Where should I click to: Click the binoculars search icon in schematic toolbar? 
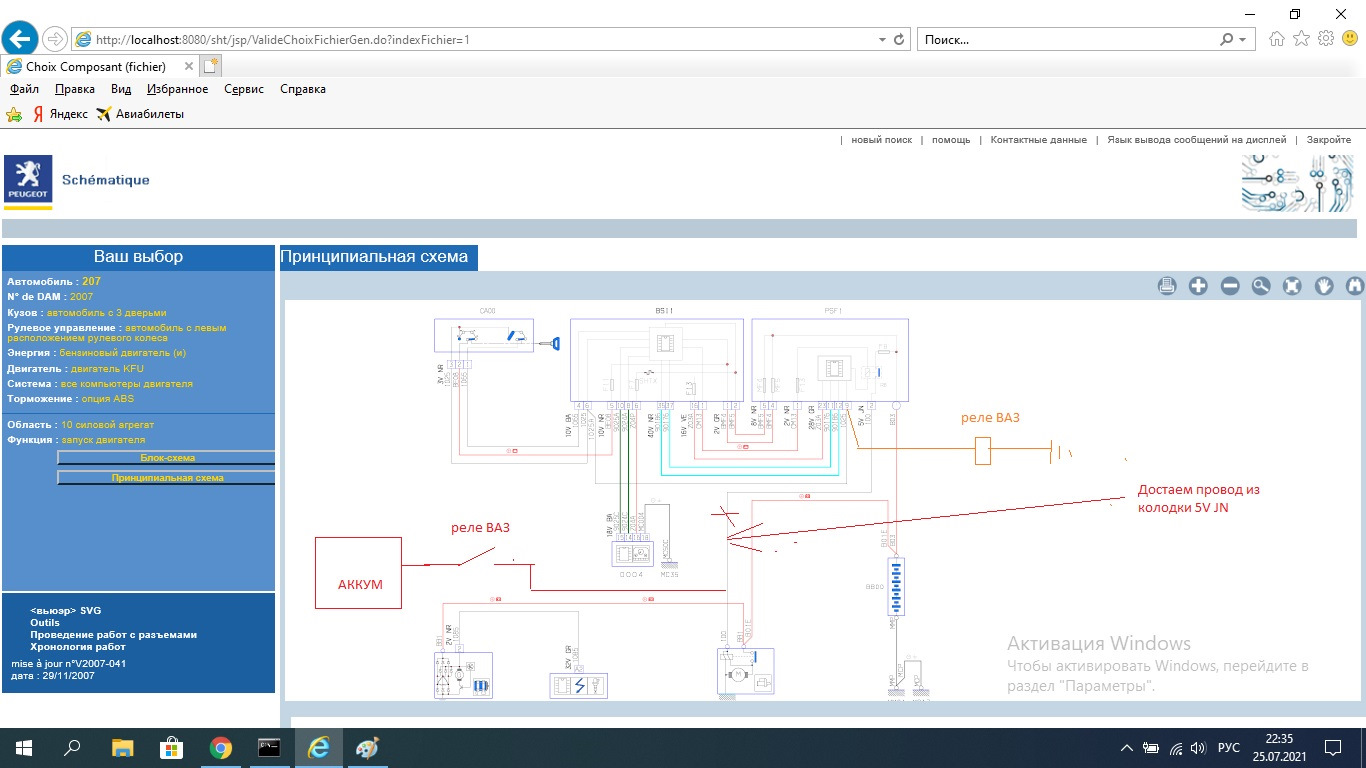pyautogui.click(x=1355, y=286)
